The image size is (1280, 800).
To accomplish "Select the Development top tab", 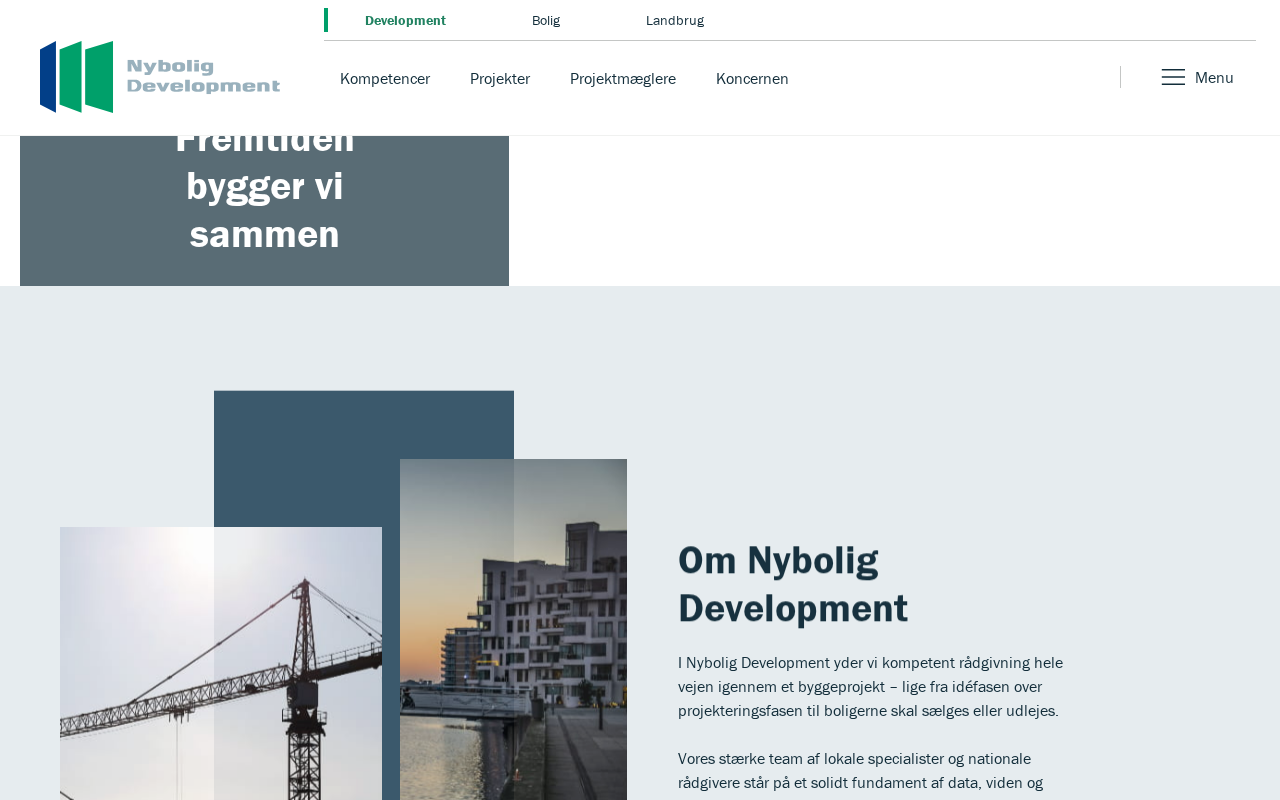I will pyautogui.click(x=405, y=21).
